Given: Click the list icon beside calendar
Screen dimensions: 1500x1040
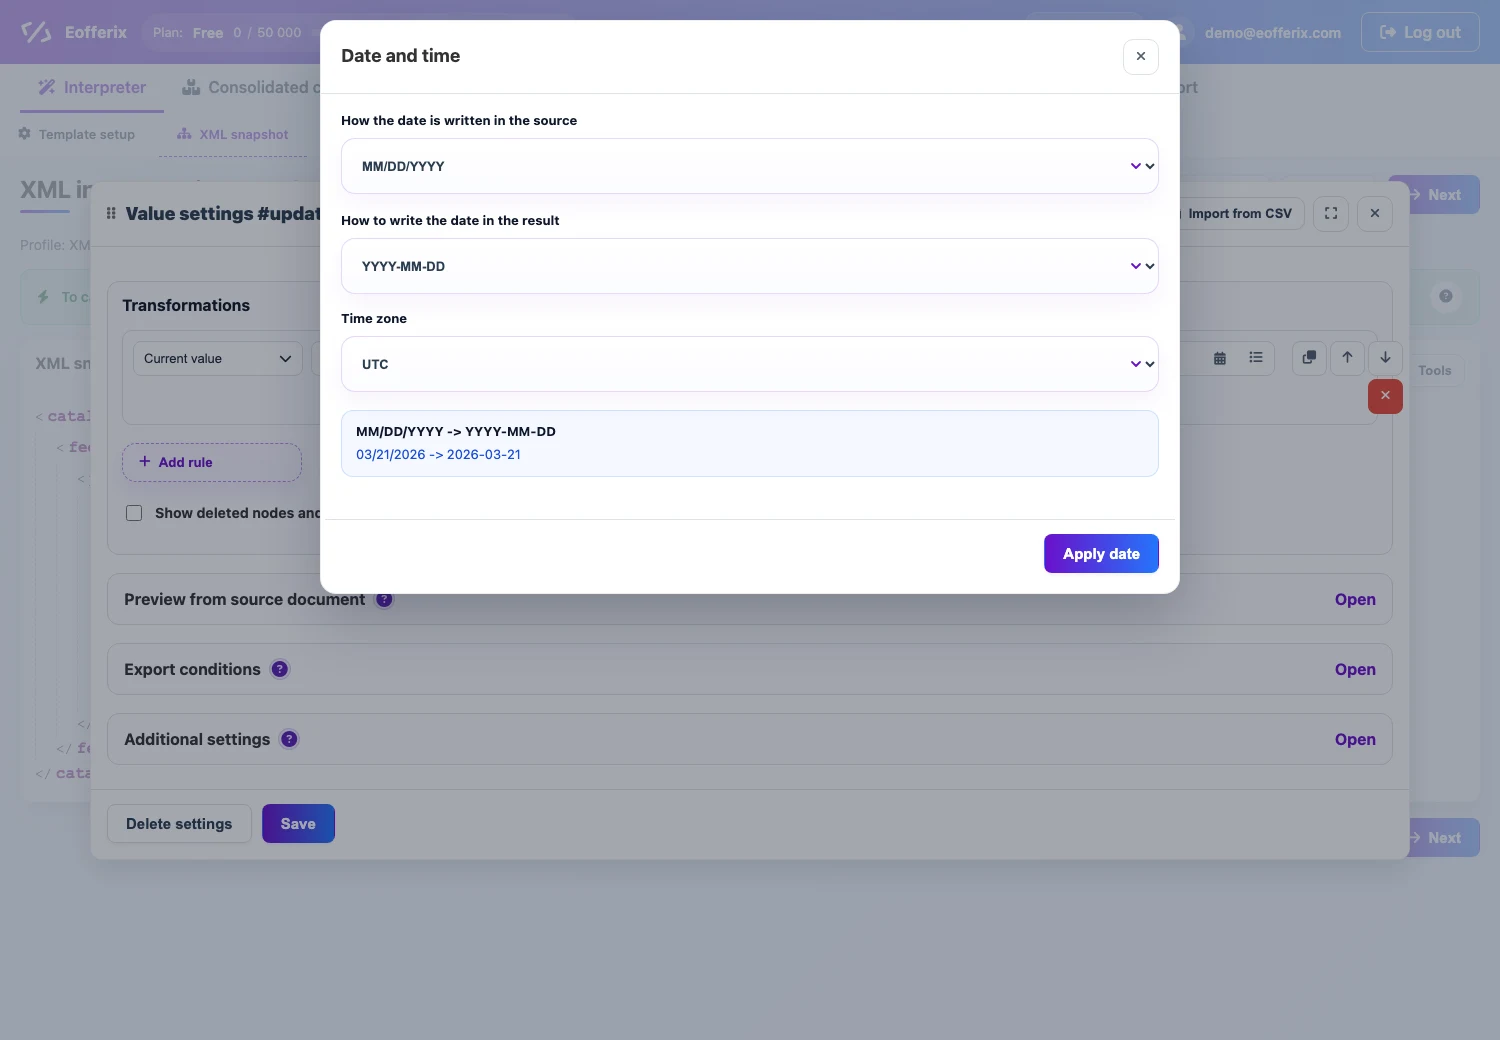Looking at the screenshot, I should (1255, 358).
